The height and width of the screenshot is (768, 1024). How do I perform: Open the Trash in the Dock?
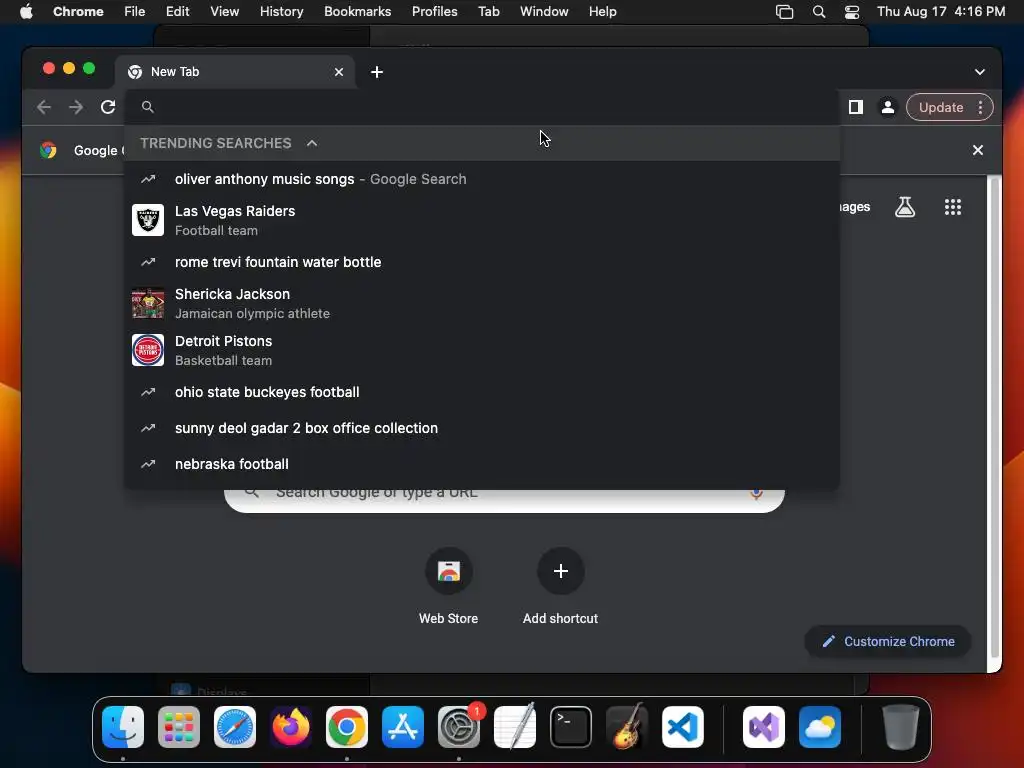click(x=901, y=727)
